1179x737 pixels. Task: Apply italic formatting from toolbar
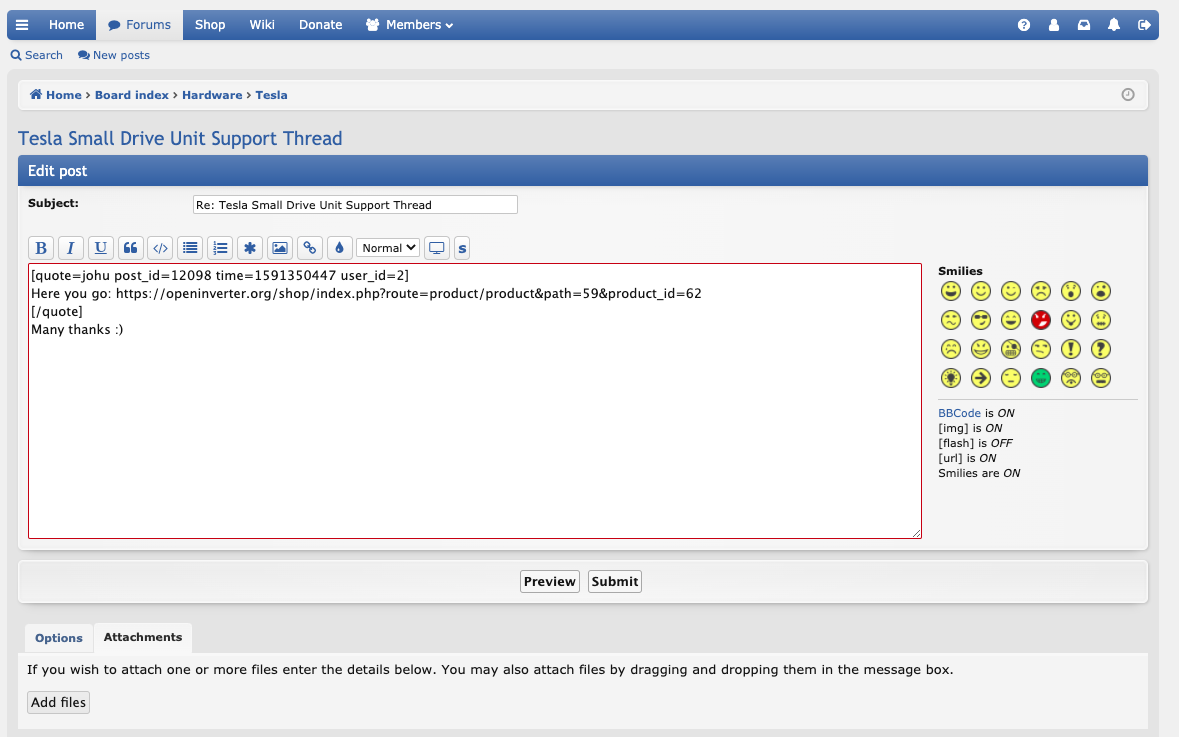point(71,248)
